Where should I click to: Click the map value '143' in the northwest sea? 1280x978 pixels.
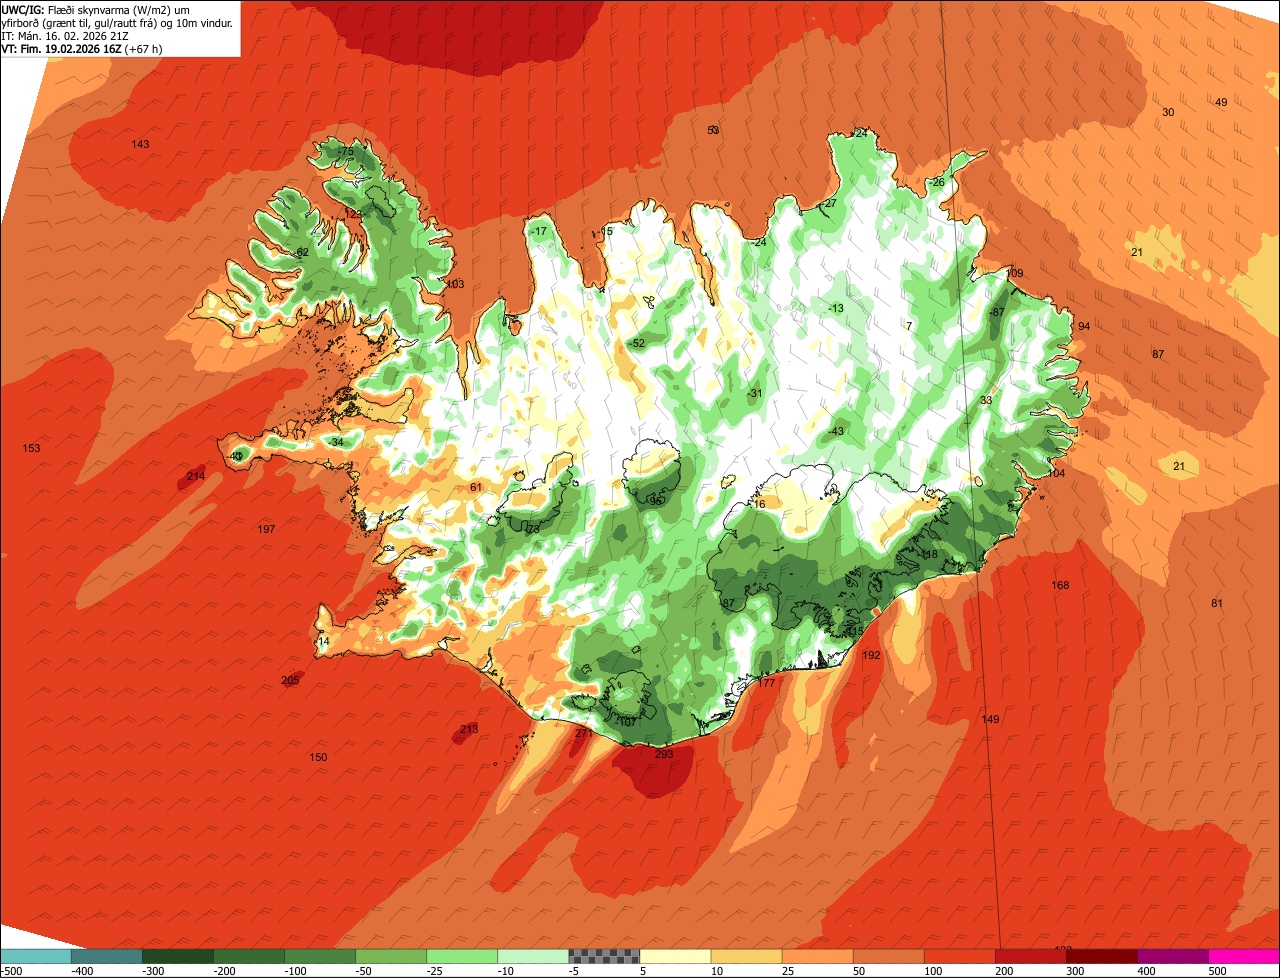point(140,145)
